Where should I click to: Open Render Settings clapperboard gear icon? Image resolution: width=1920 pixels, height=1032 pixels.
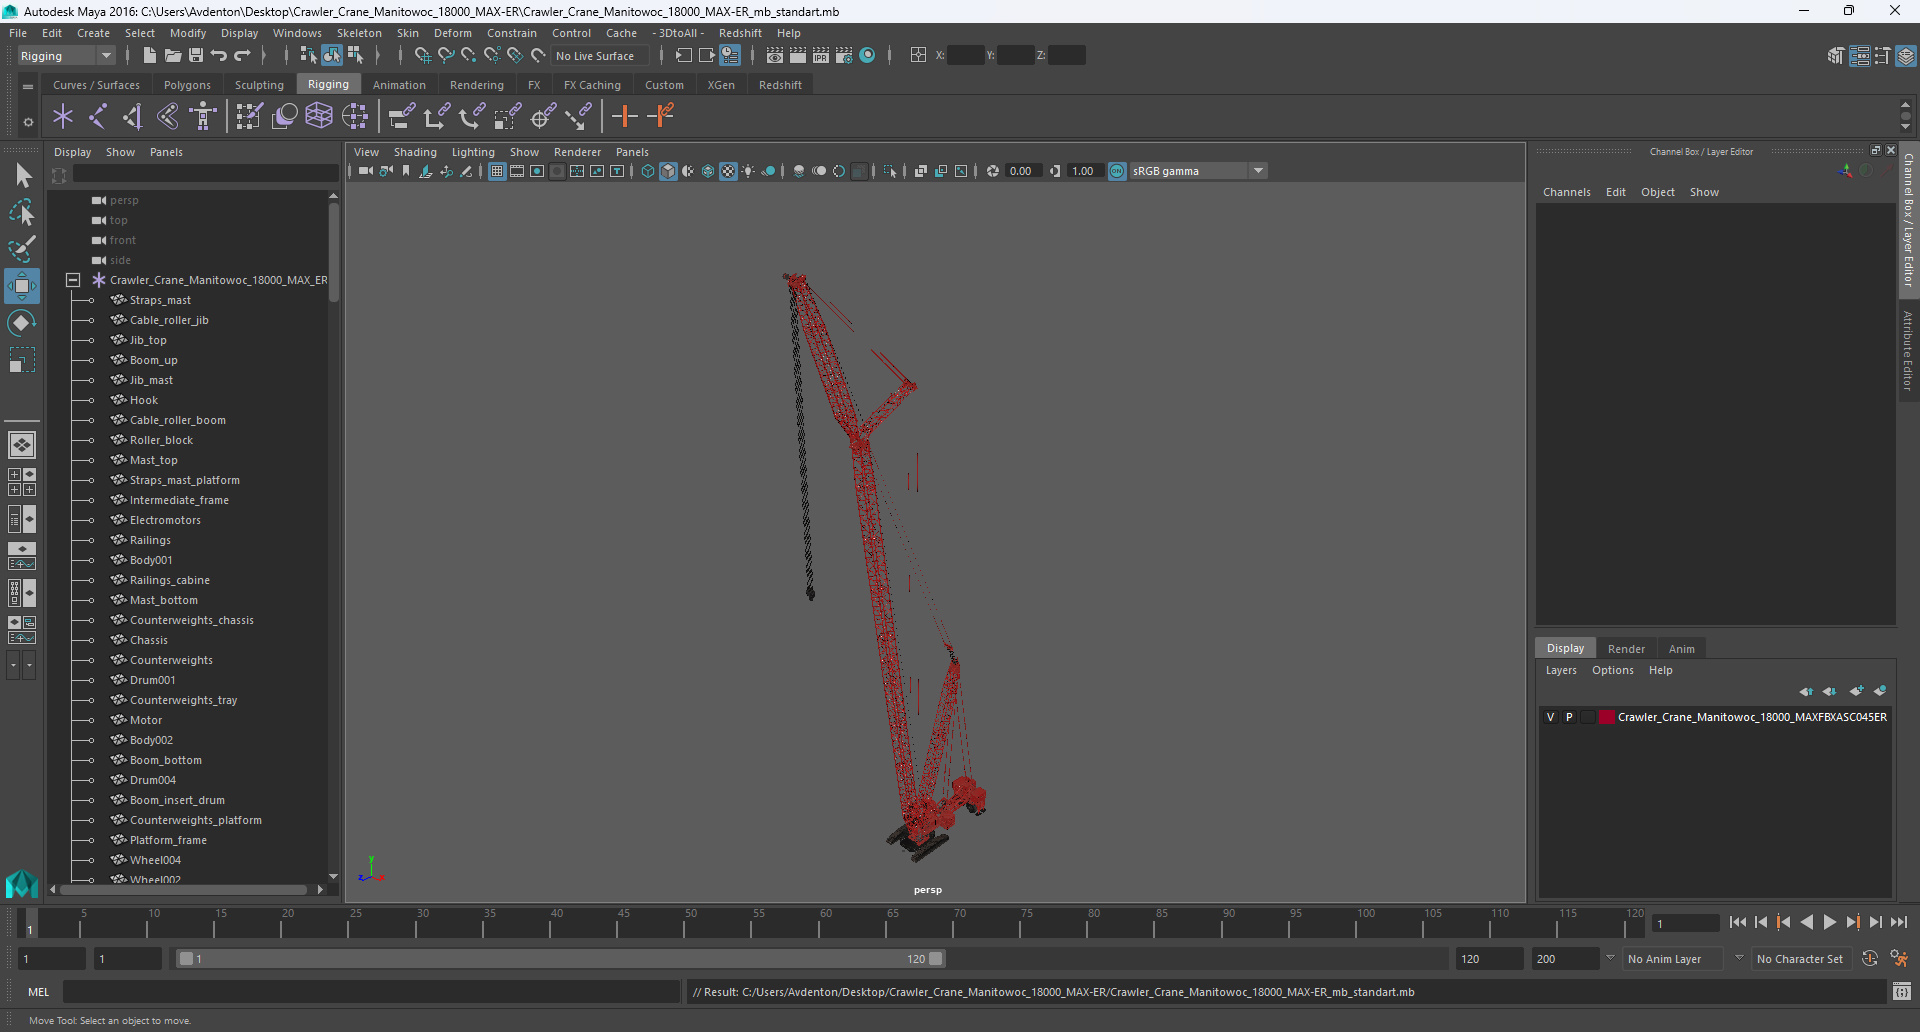tap(844, 56)
